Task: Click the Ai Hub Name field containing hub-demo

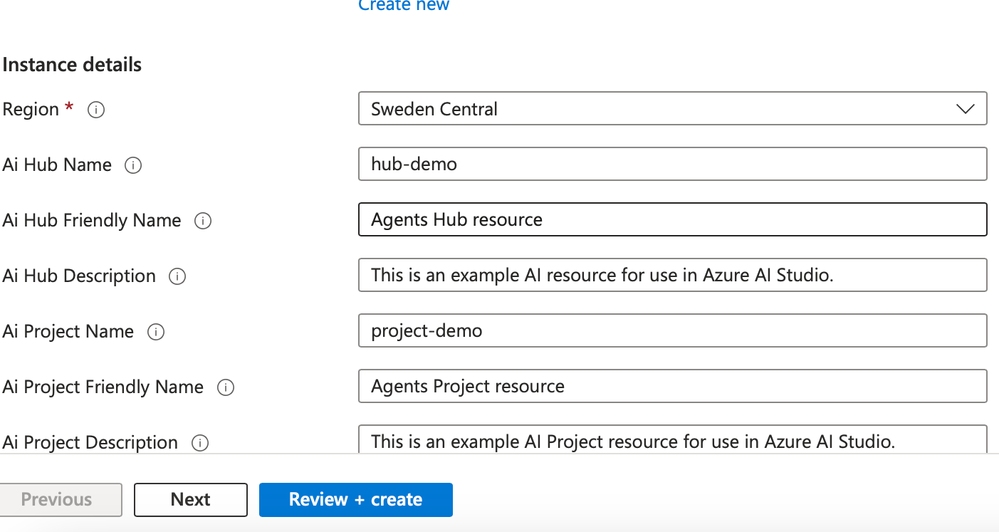Action: point(672,164)
